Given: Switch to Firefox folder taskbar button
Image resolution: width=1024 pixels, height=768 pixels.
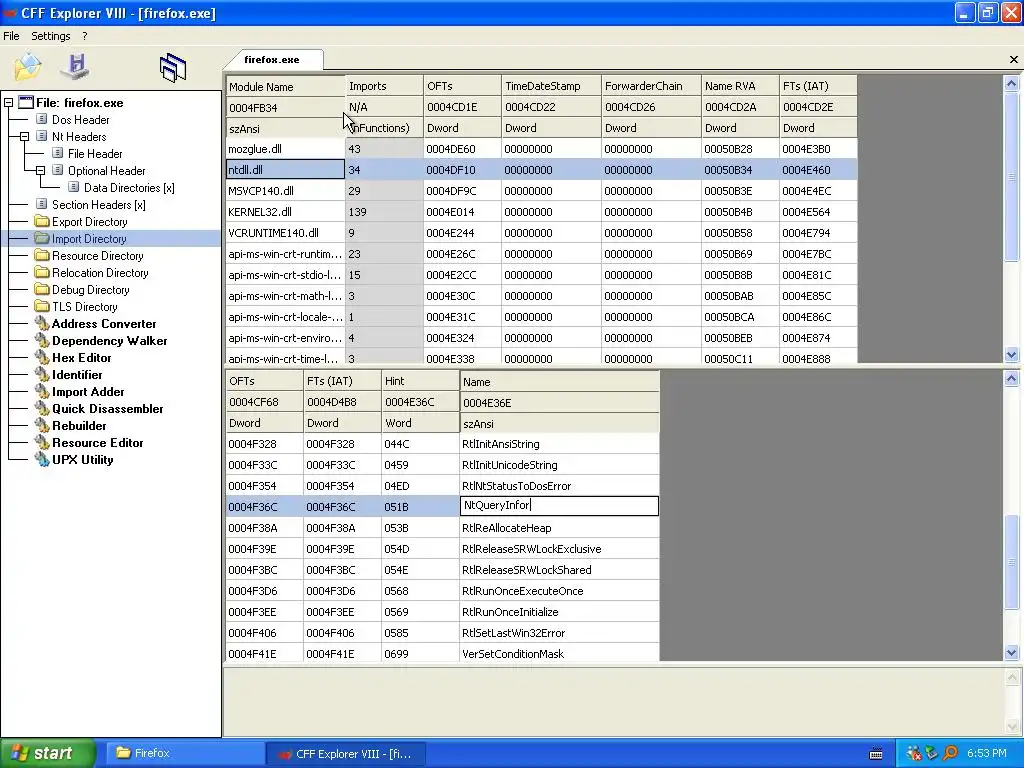Looking at the screenshot, I should (x=185, y=753).
